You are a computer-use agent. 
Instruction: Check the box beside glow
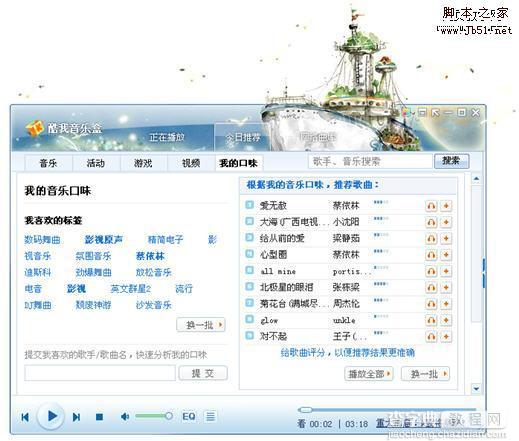tap(249, 319)
